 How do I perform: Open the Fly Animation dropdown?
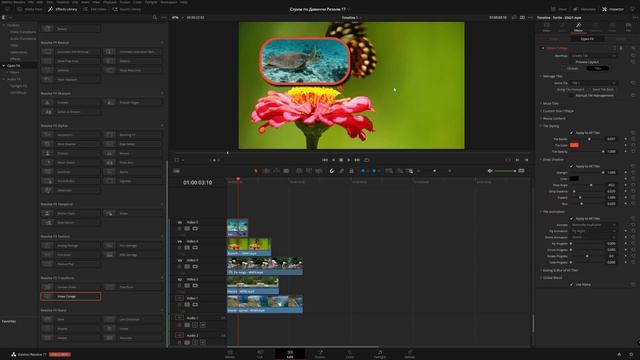click(593, 231)
